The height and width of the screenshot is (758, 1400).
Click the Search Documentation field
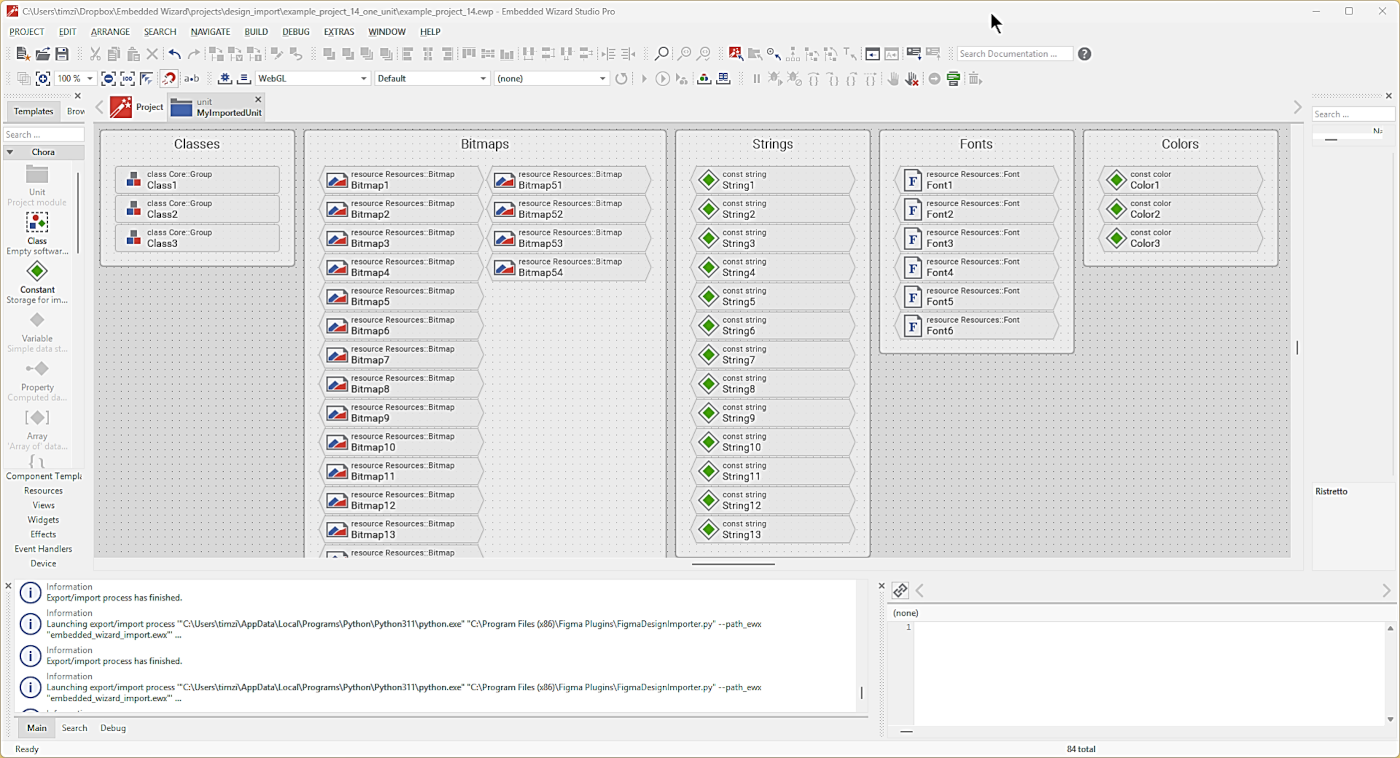pos(1013,54)
